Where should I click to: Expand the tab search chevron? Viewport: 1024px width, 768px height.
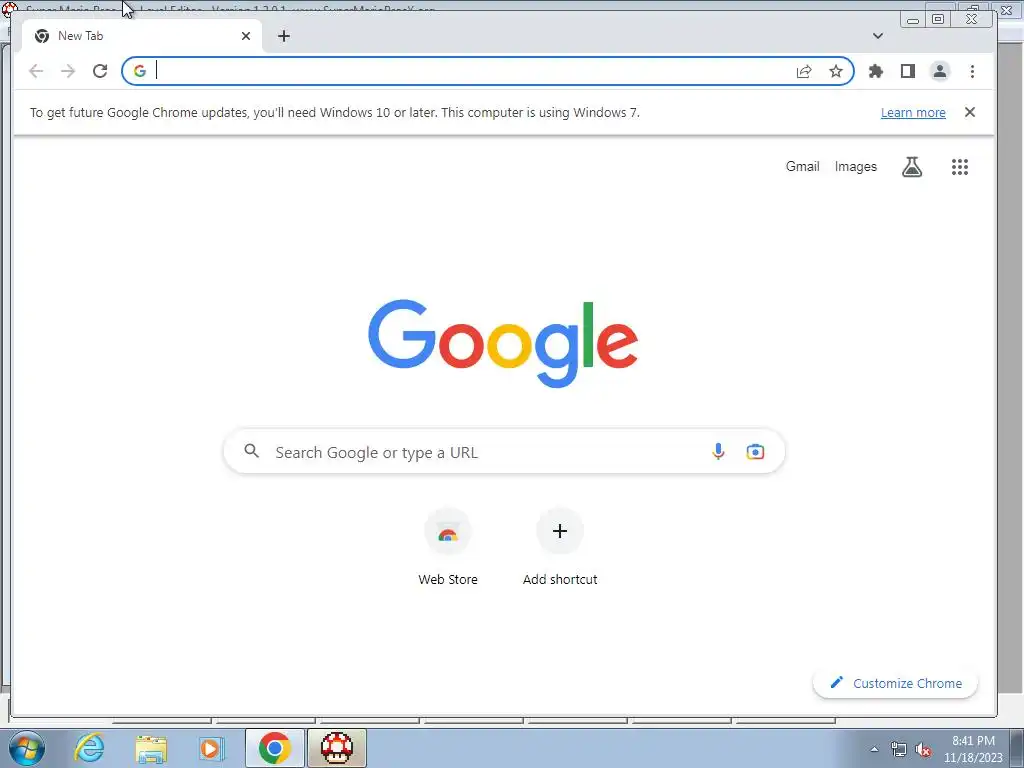pyautogui.click(x=878, y=36)
